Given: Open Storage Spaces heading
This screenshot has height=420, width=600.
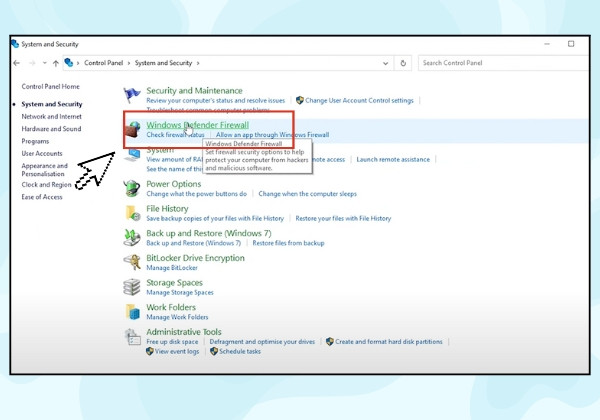Looking at the screenshot, I should [174, 283].
